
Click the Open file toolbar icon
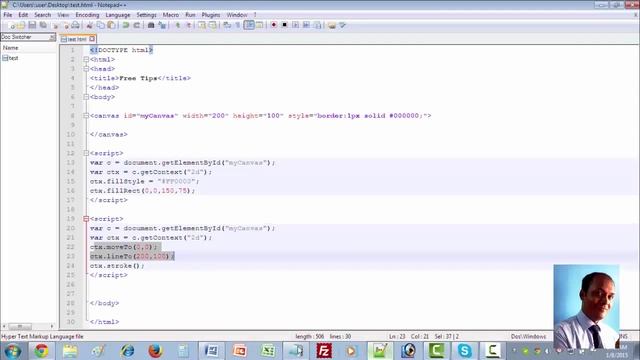(21, 25)
